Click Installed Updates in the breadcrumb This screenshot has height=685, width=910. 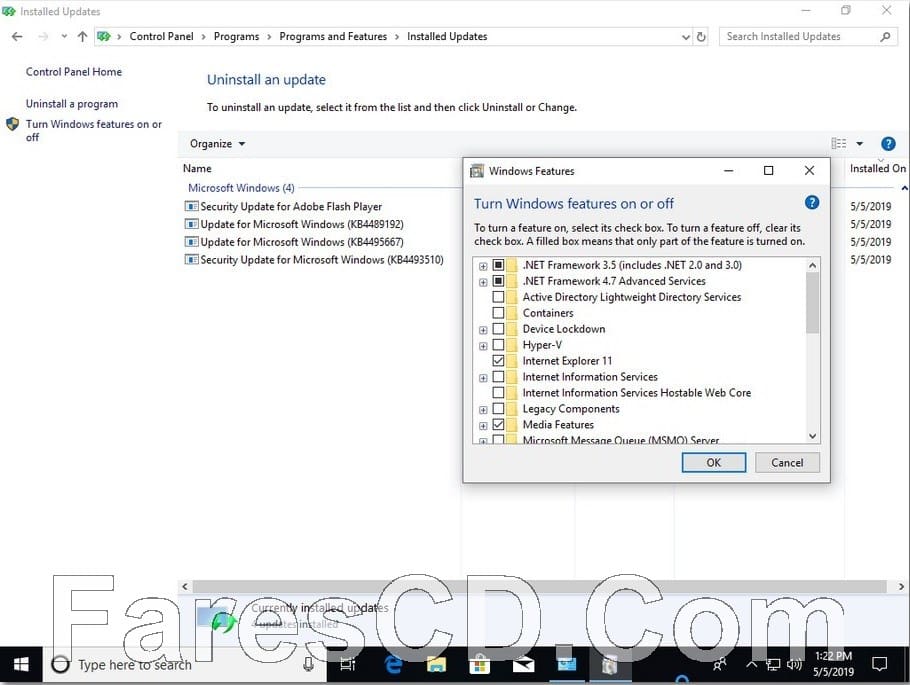pyautogui.click(x=447, y=37)
